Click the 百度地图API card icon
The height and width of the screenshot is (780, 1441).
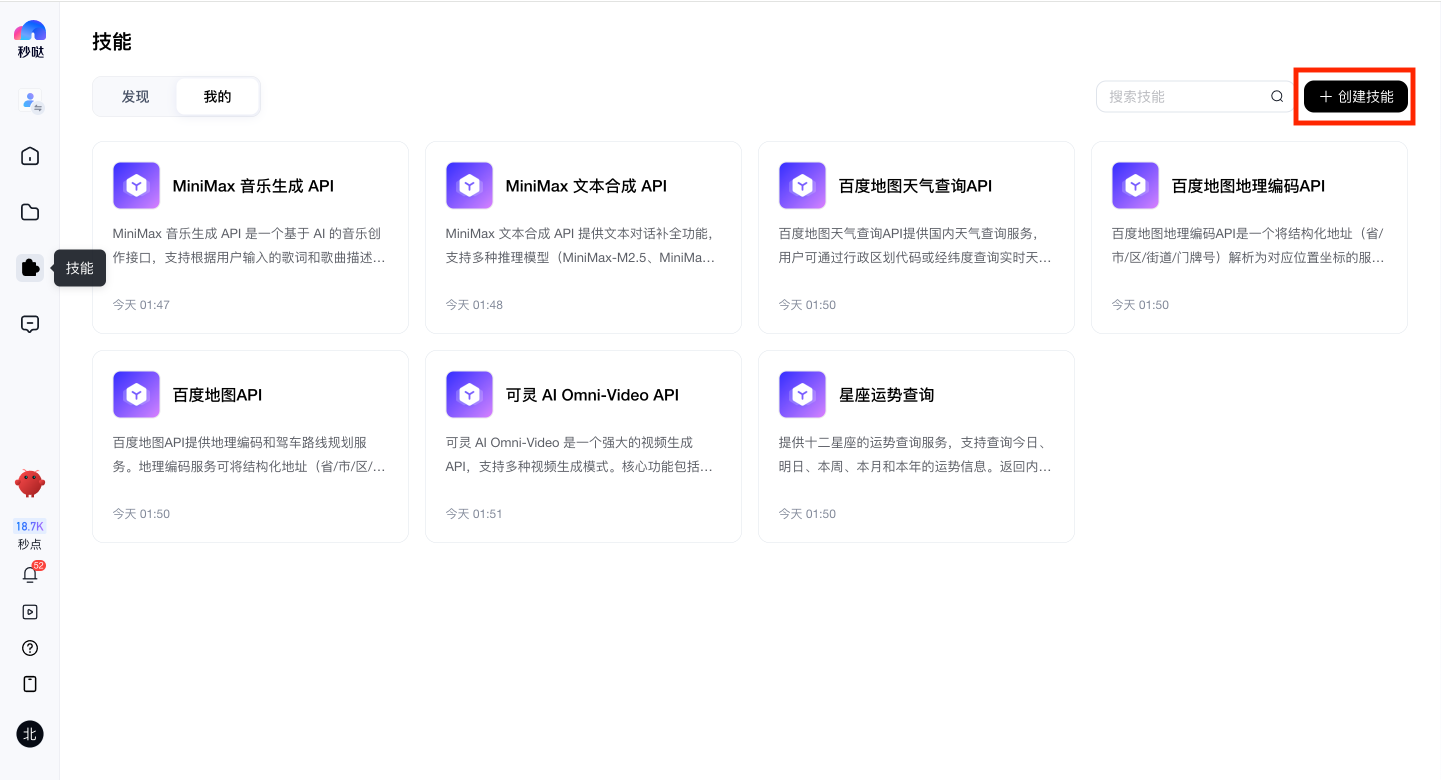[136, 395]
